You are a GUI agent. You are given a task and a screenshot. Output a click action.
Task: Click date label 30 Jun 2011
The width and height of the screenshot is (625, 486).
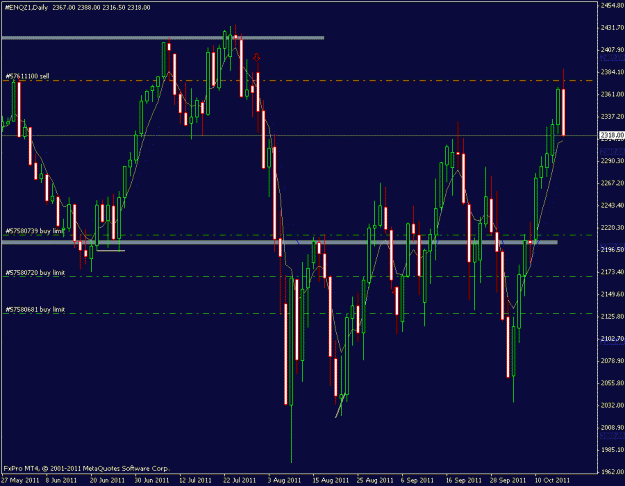[152, 480]
